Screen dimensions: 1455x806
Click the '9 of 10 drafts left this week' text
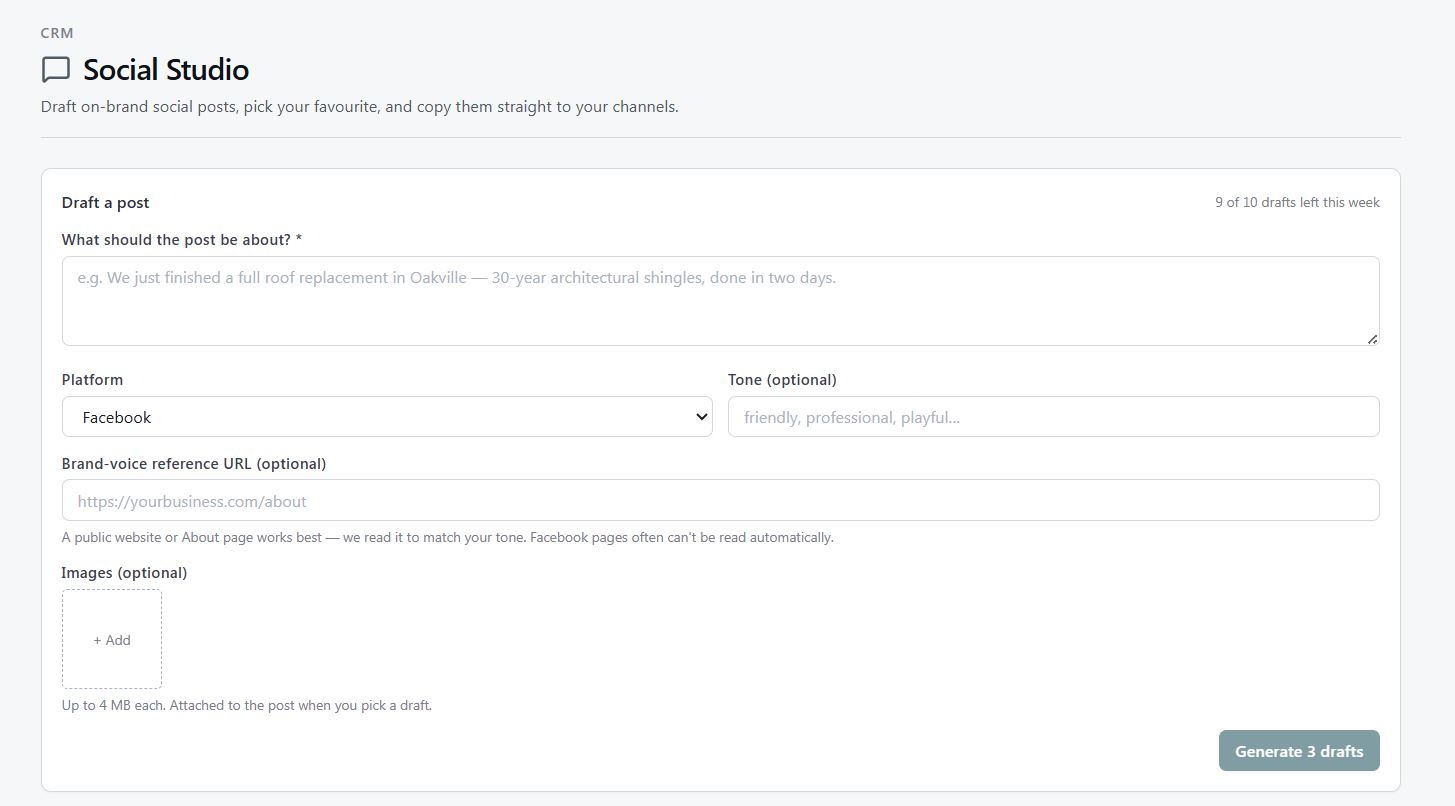1297,202
